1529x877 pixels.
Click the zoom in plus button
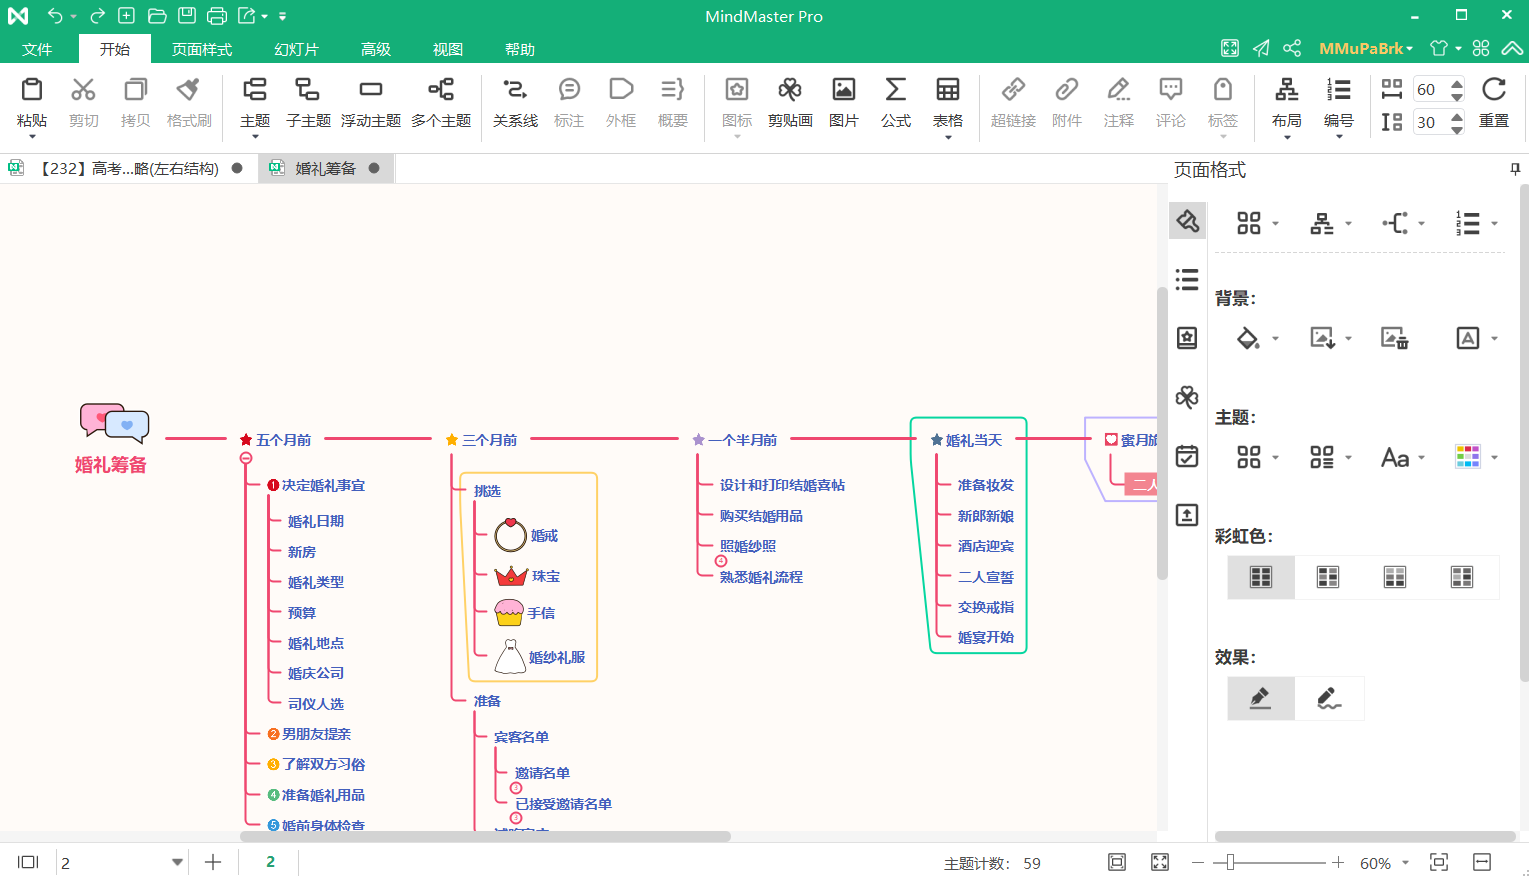tap(1338, 862)
